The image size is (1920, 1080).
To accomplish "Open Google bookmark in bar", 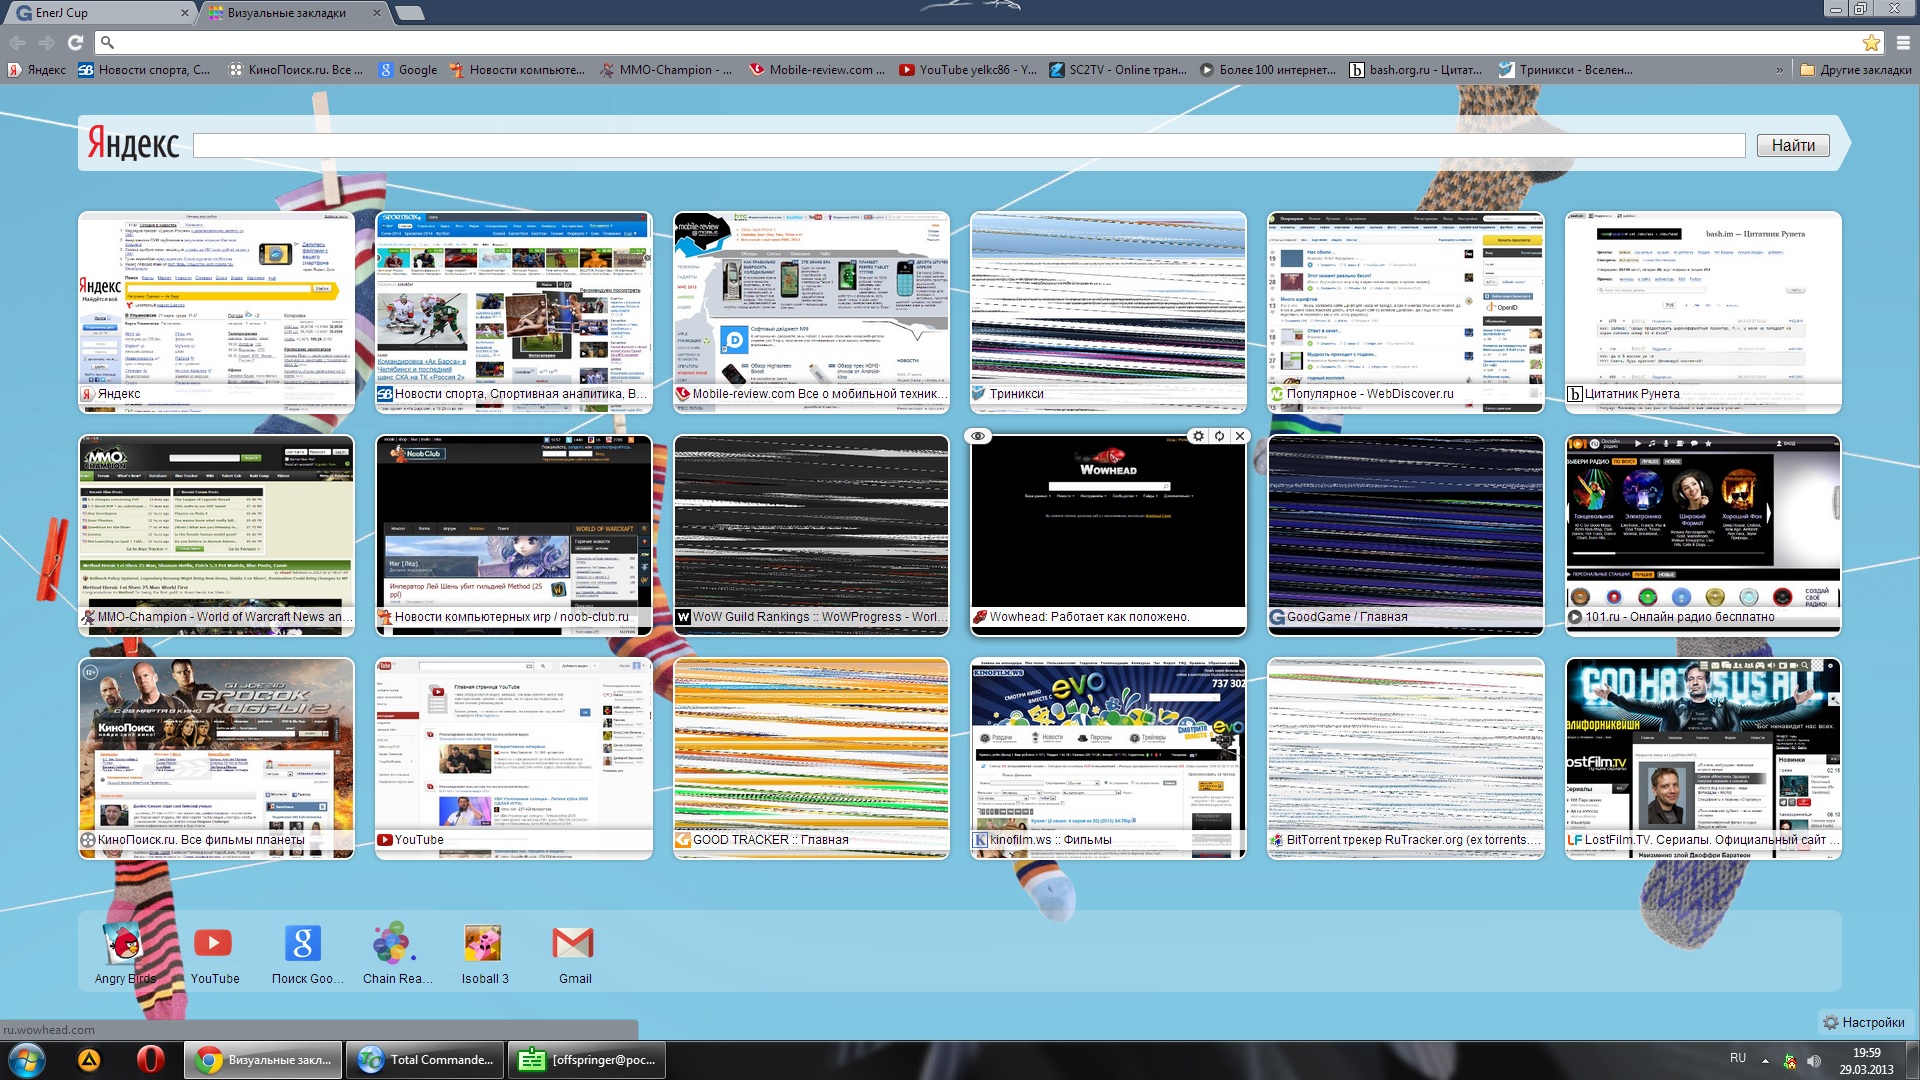I will coord(408,70).
